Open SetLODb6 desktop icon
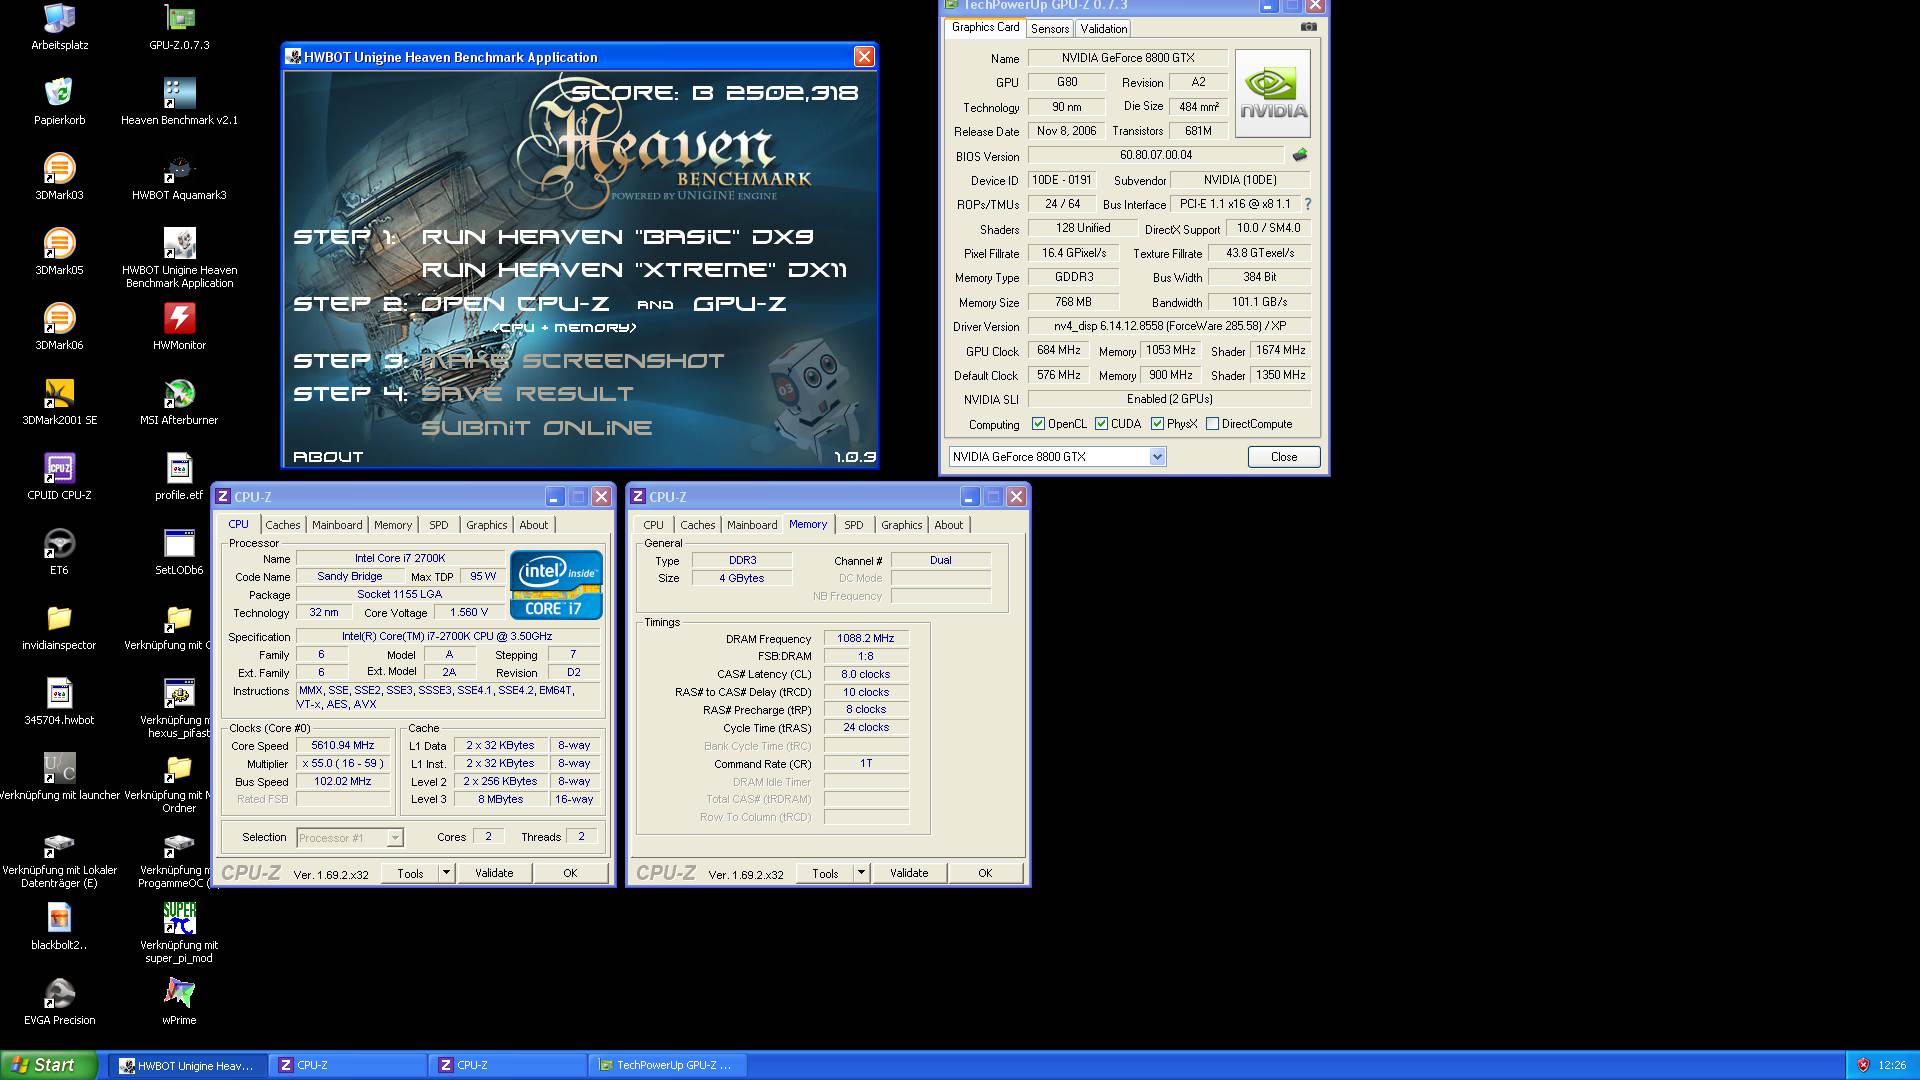 coord(179,551)
